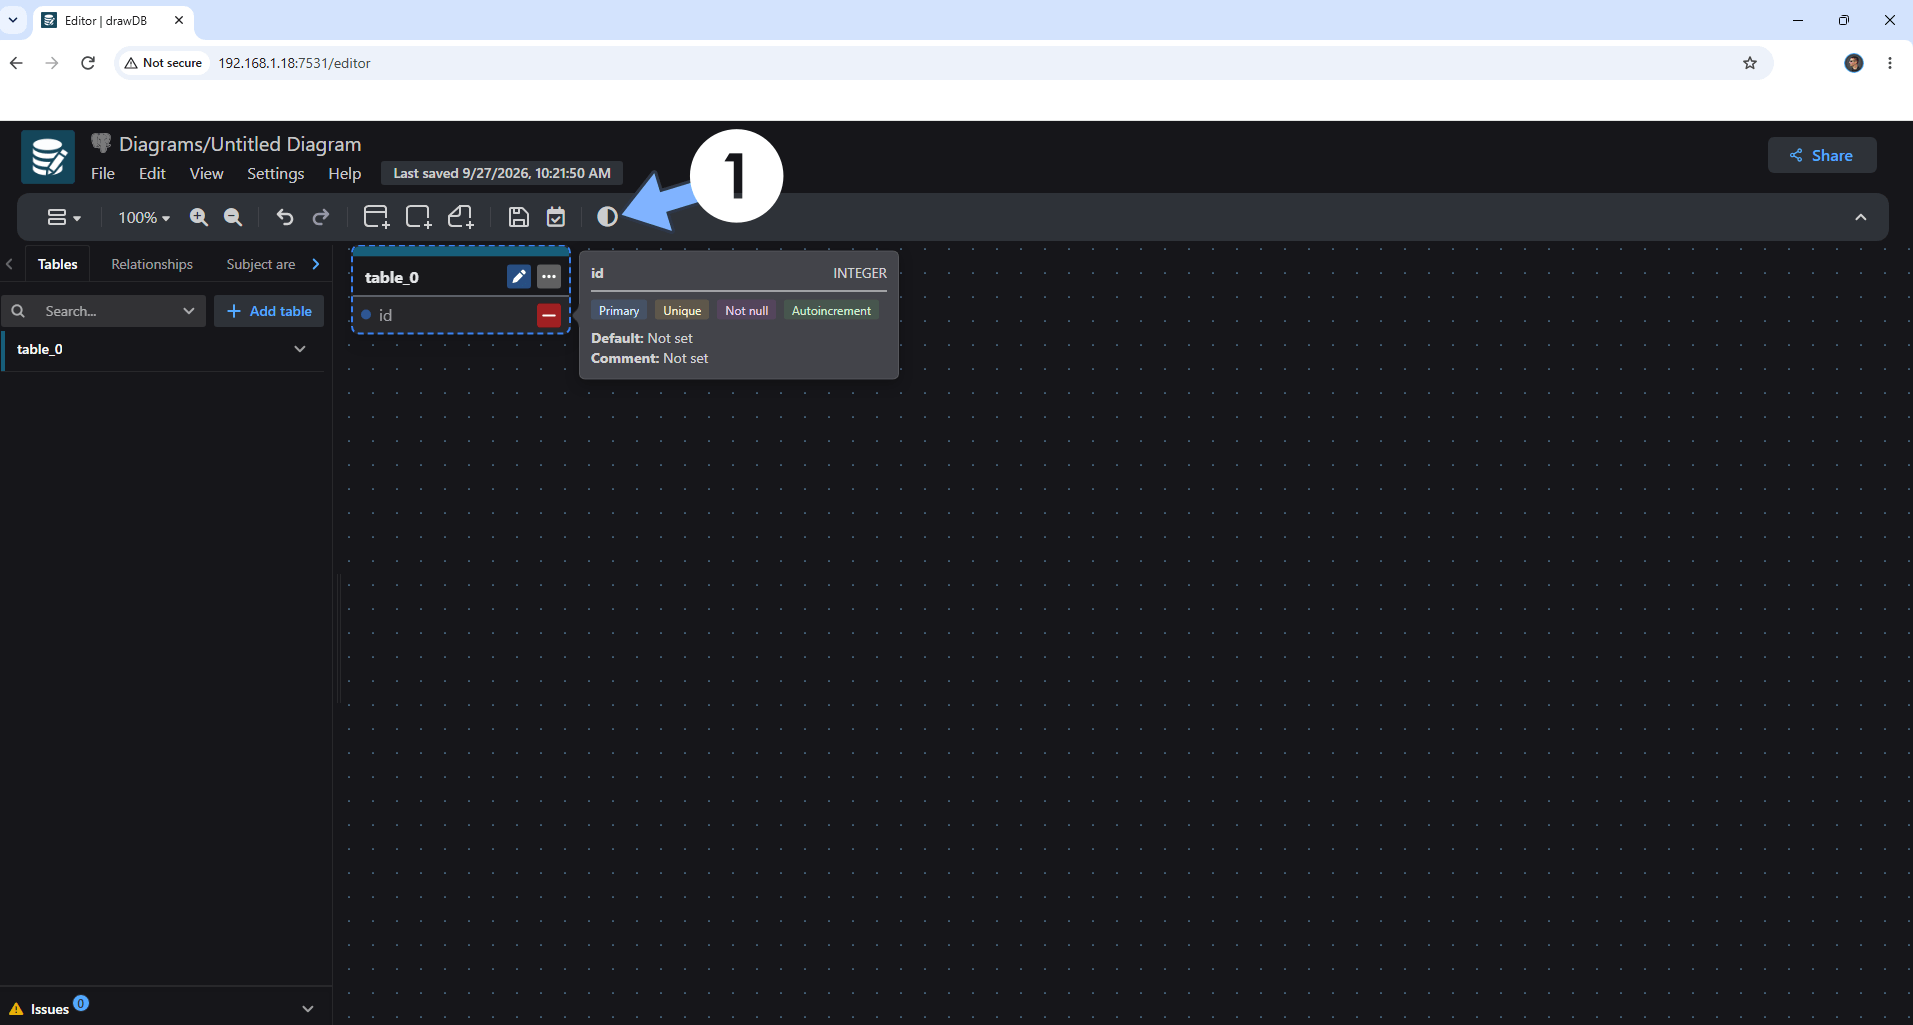Screen dimensions: 1913x1025
Task: Add a note from toolbar
Action: click(460, 217)
